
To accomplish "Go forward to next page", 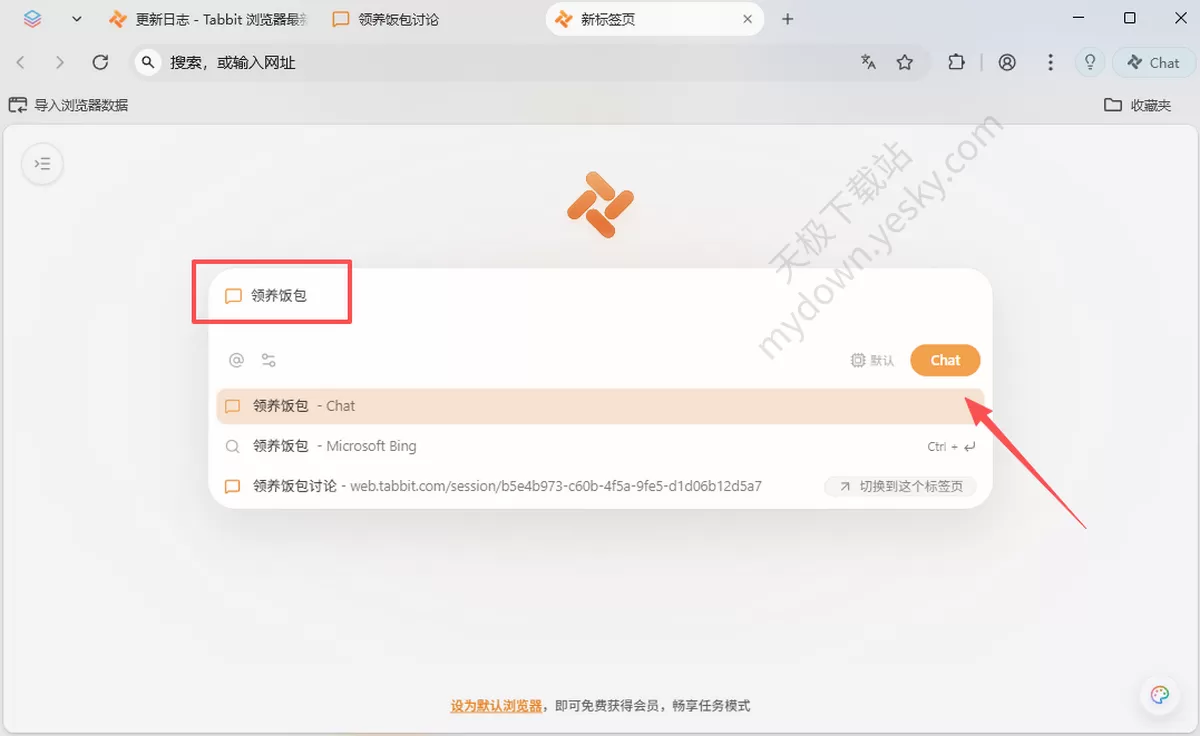I will tap(60, 62).
